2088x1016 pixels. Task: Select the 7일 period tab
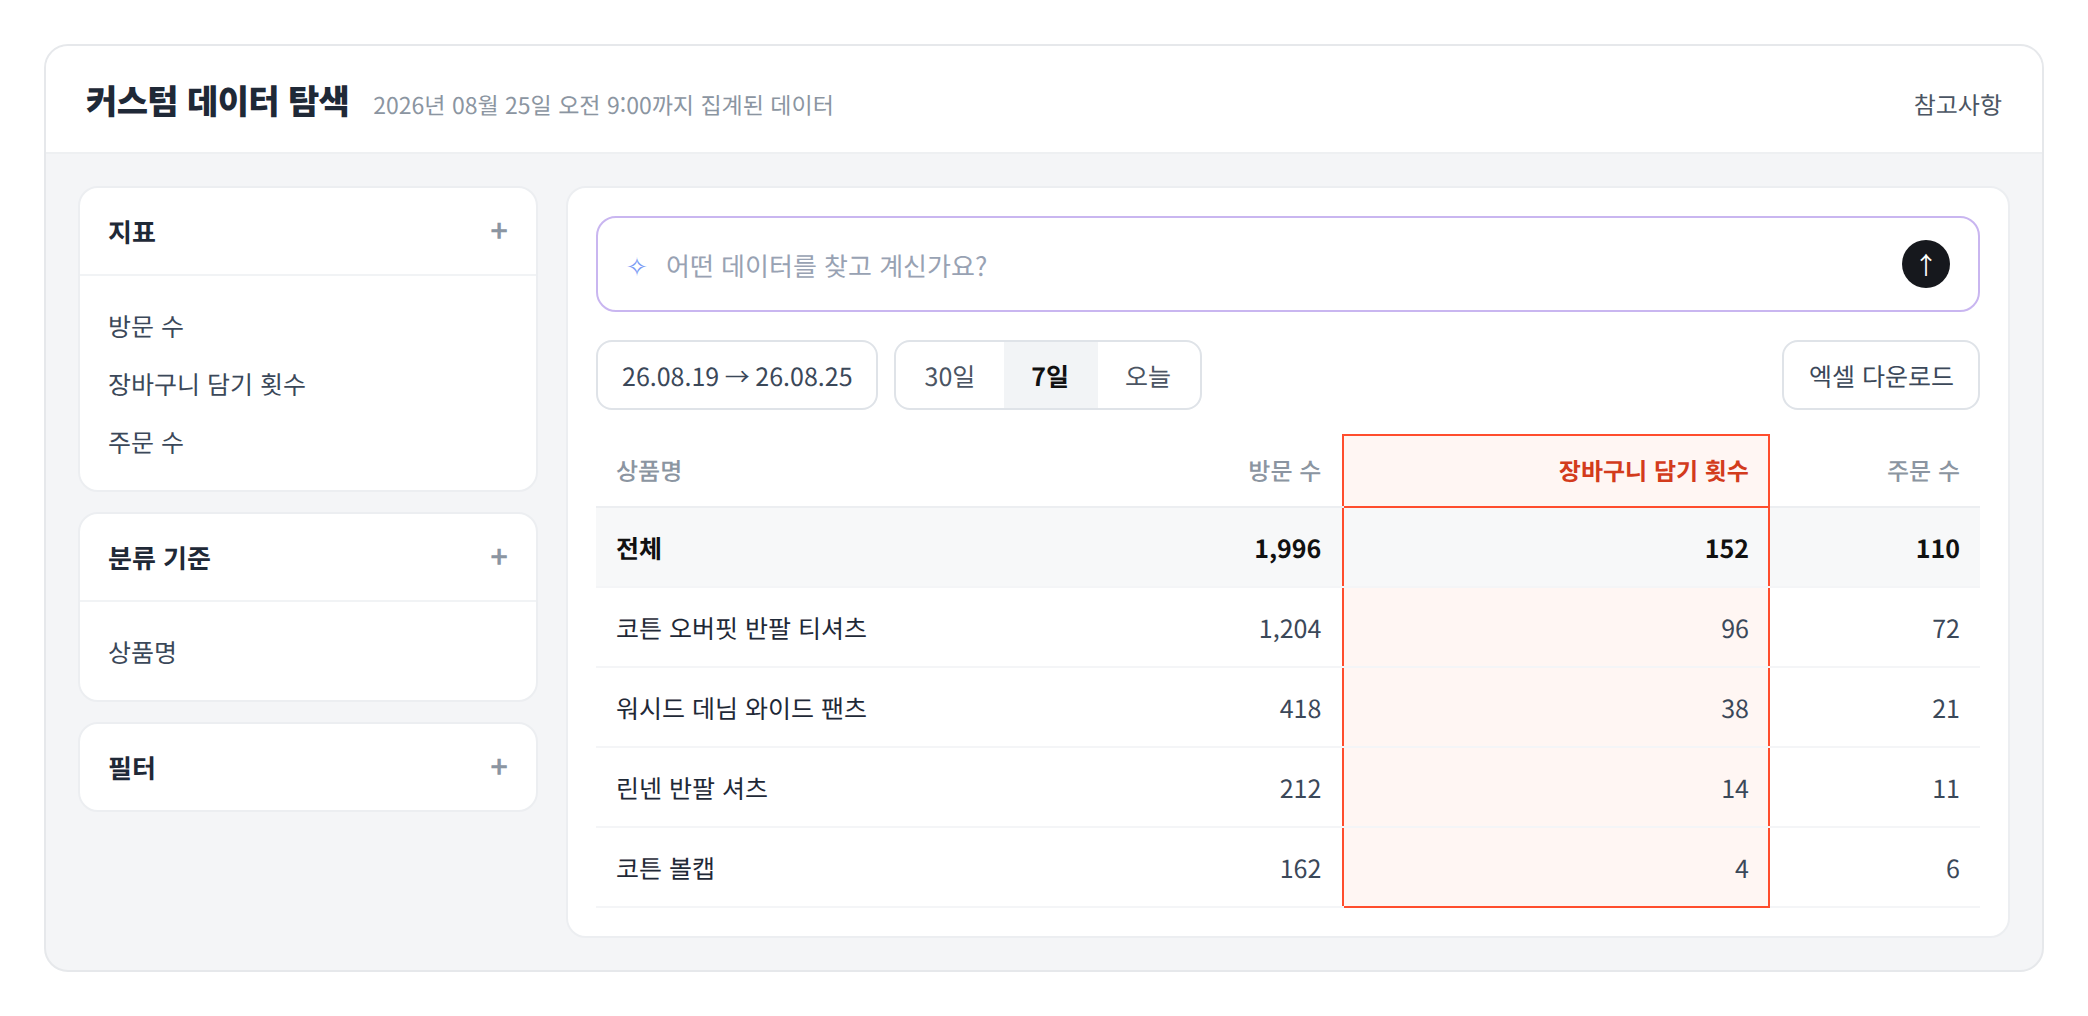pyautogui.click(x=1050, y=375)
